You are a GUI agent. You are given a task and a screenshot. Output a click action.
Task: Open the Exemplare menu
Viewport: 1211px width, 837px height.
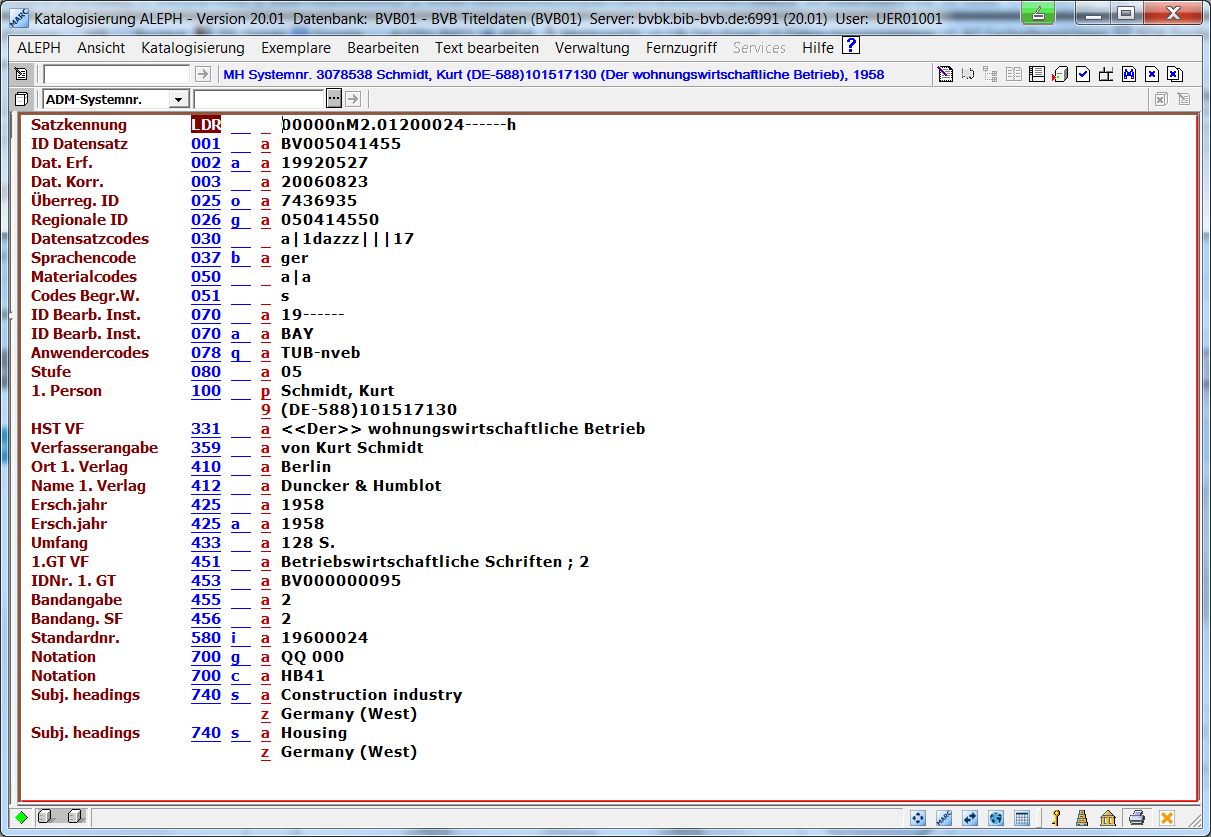tap(296, 48)
